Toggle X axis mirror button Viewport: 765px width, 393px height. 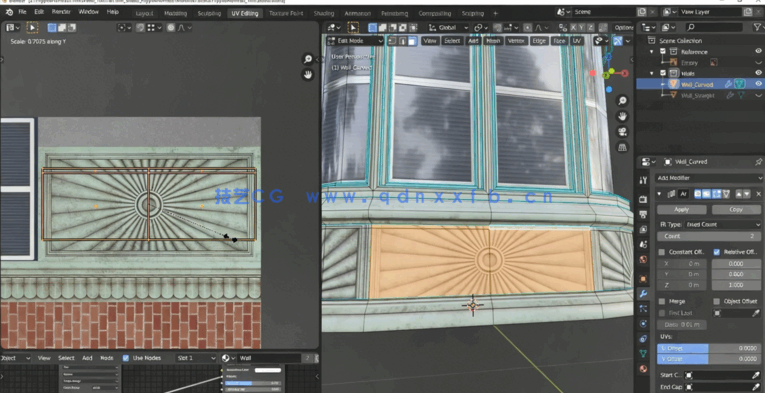click(x=574, y=28)
